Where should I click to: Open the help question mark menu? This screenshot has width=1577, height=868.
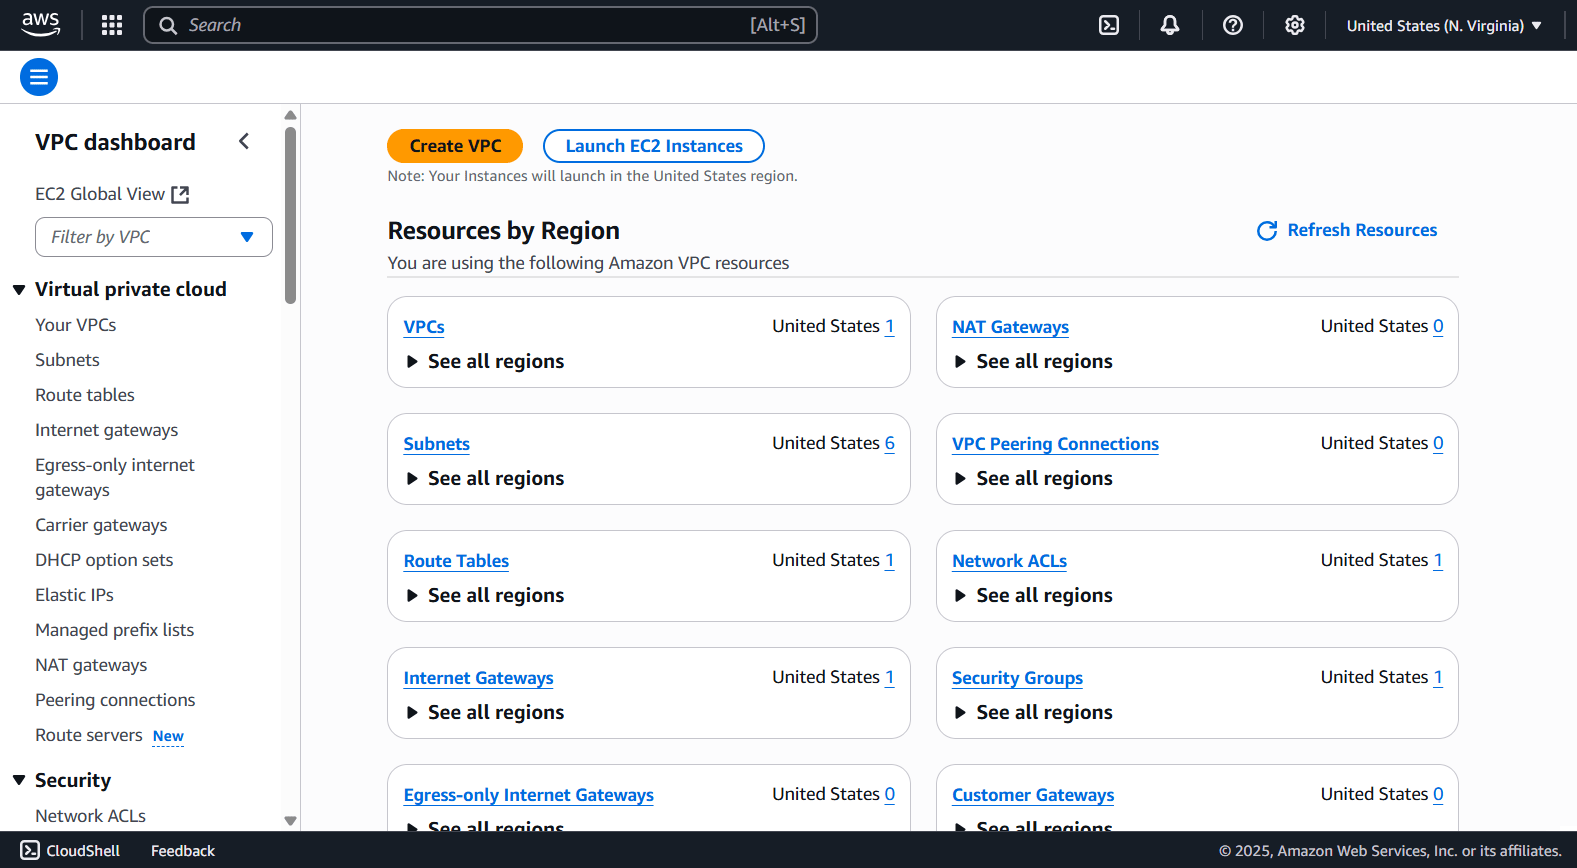click(x=1233, y=25)
